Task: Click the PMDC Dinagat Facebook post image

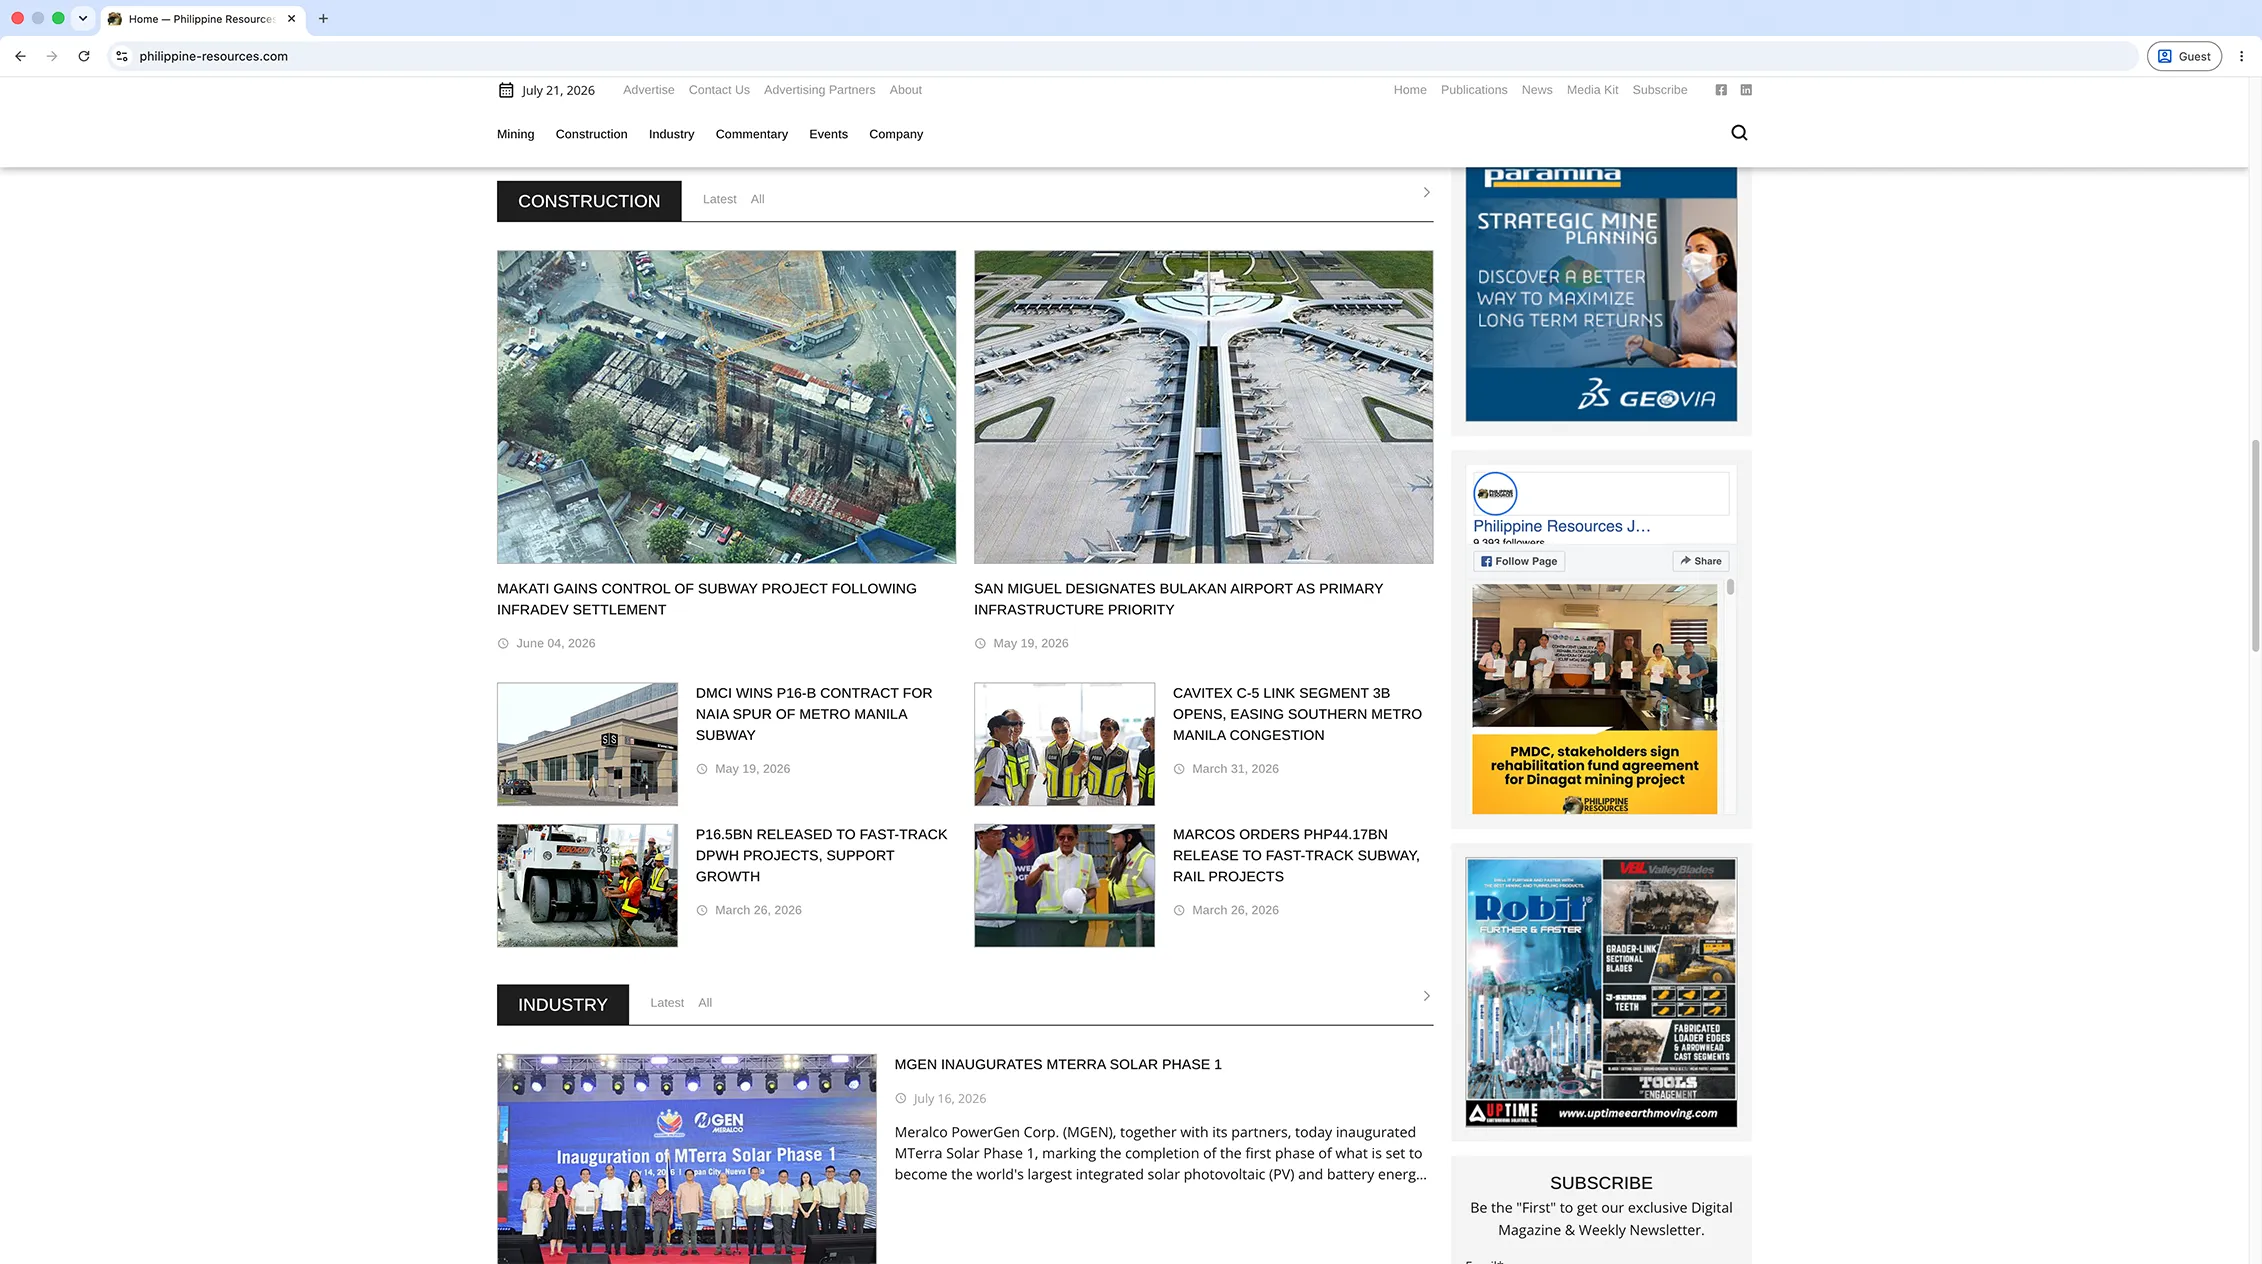Action: click(x=1594, y=699)
